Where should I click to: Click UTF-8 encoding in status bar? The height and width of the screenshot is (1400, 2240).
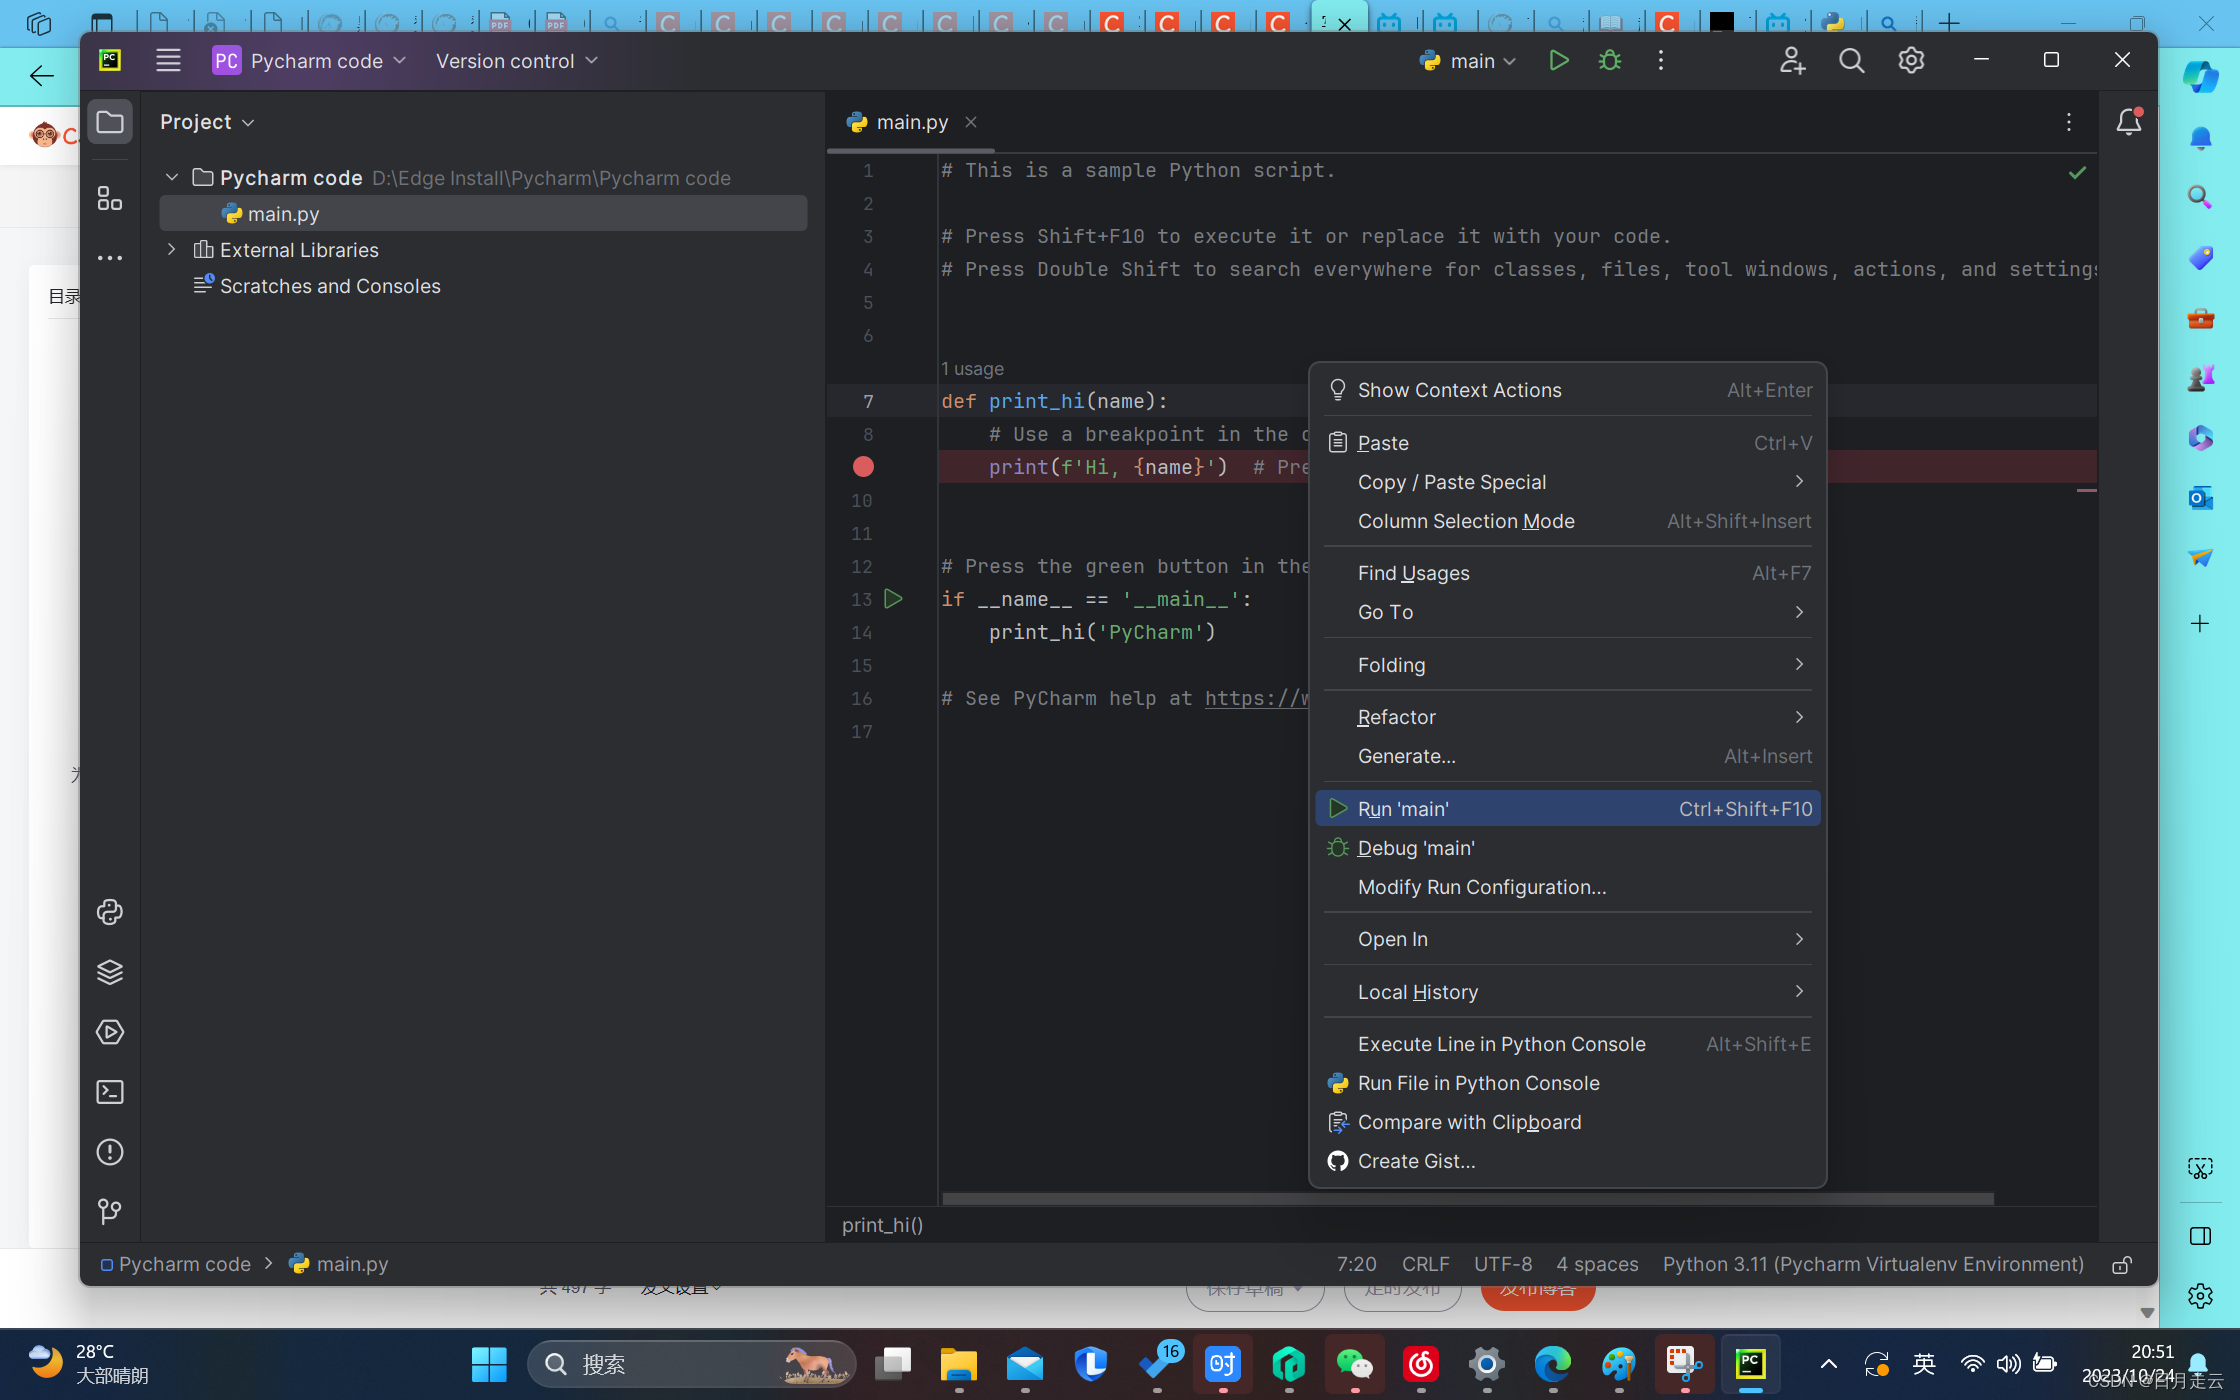click(1502, 1265)
